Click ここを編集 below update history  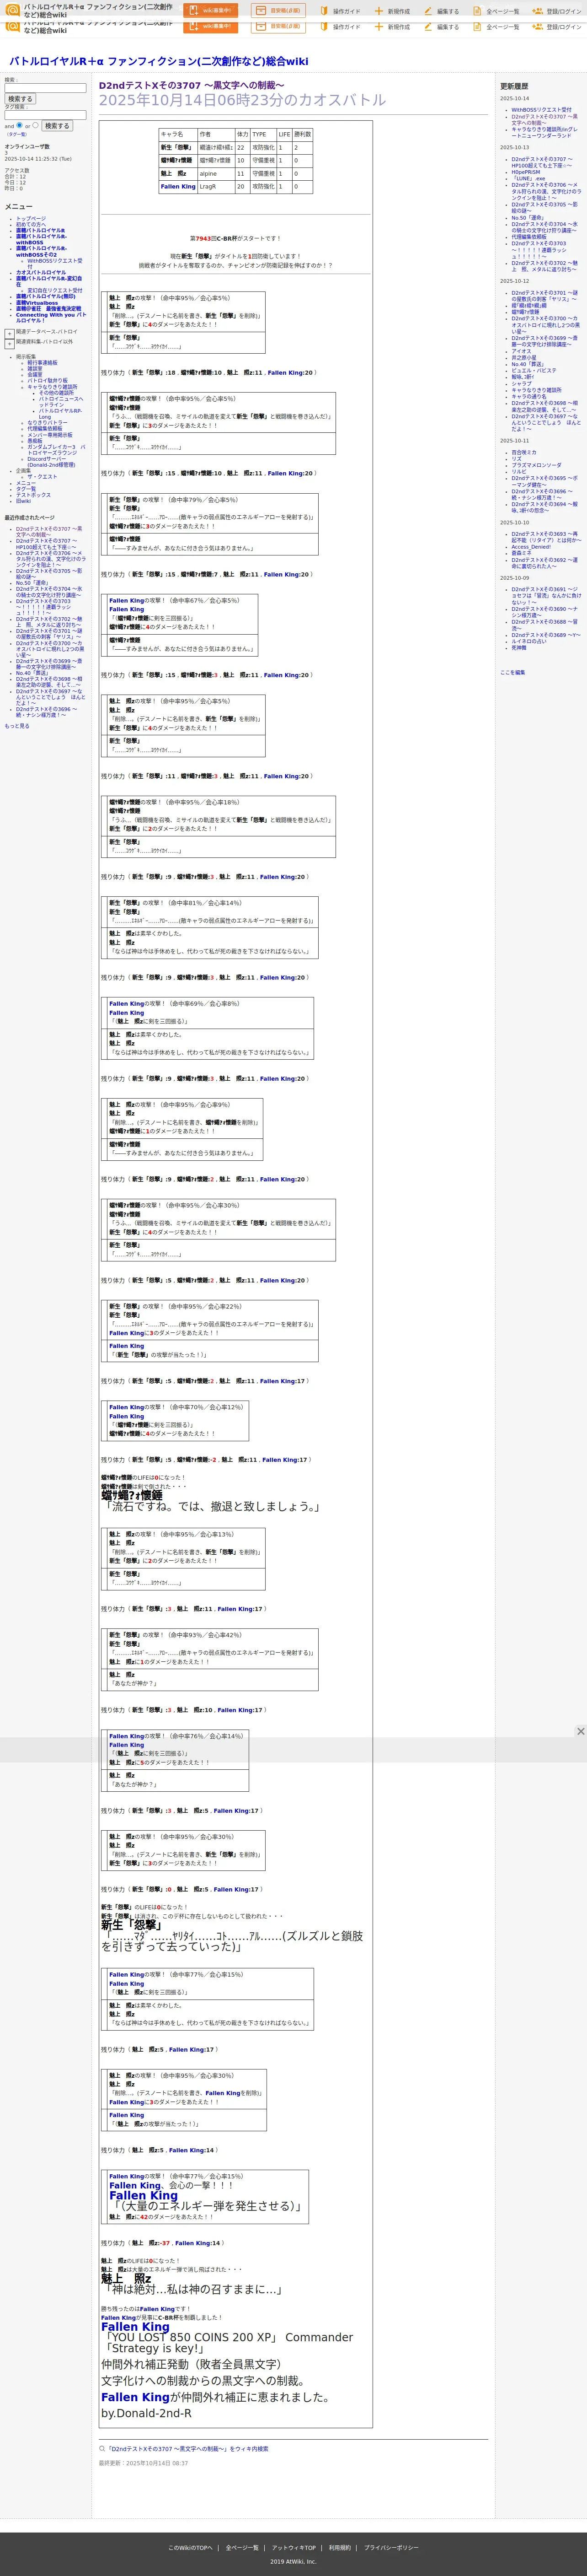click(512, 672)
